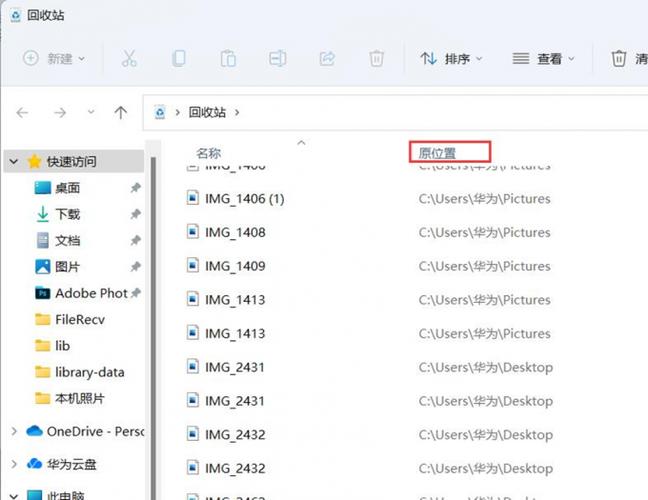Click the Recycle Bin icon in the address bar
The width and height of the screenshot is (648, 500).
[x=160, y=112]
